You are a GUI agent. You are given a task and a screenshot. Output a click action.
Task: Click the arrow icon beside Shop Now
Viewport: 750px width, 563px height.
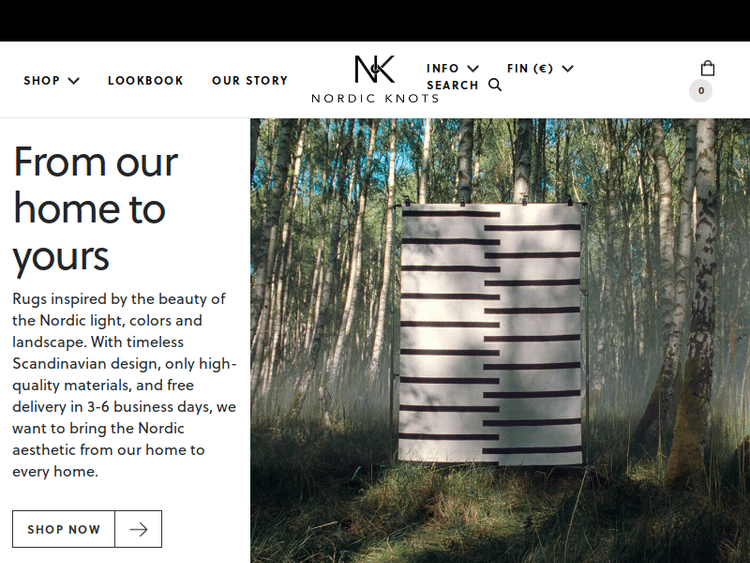click(138, 529)
